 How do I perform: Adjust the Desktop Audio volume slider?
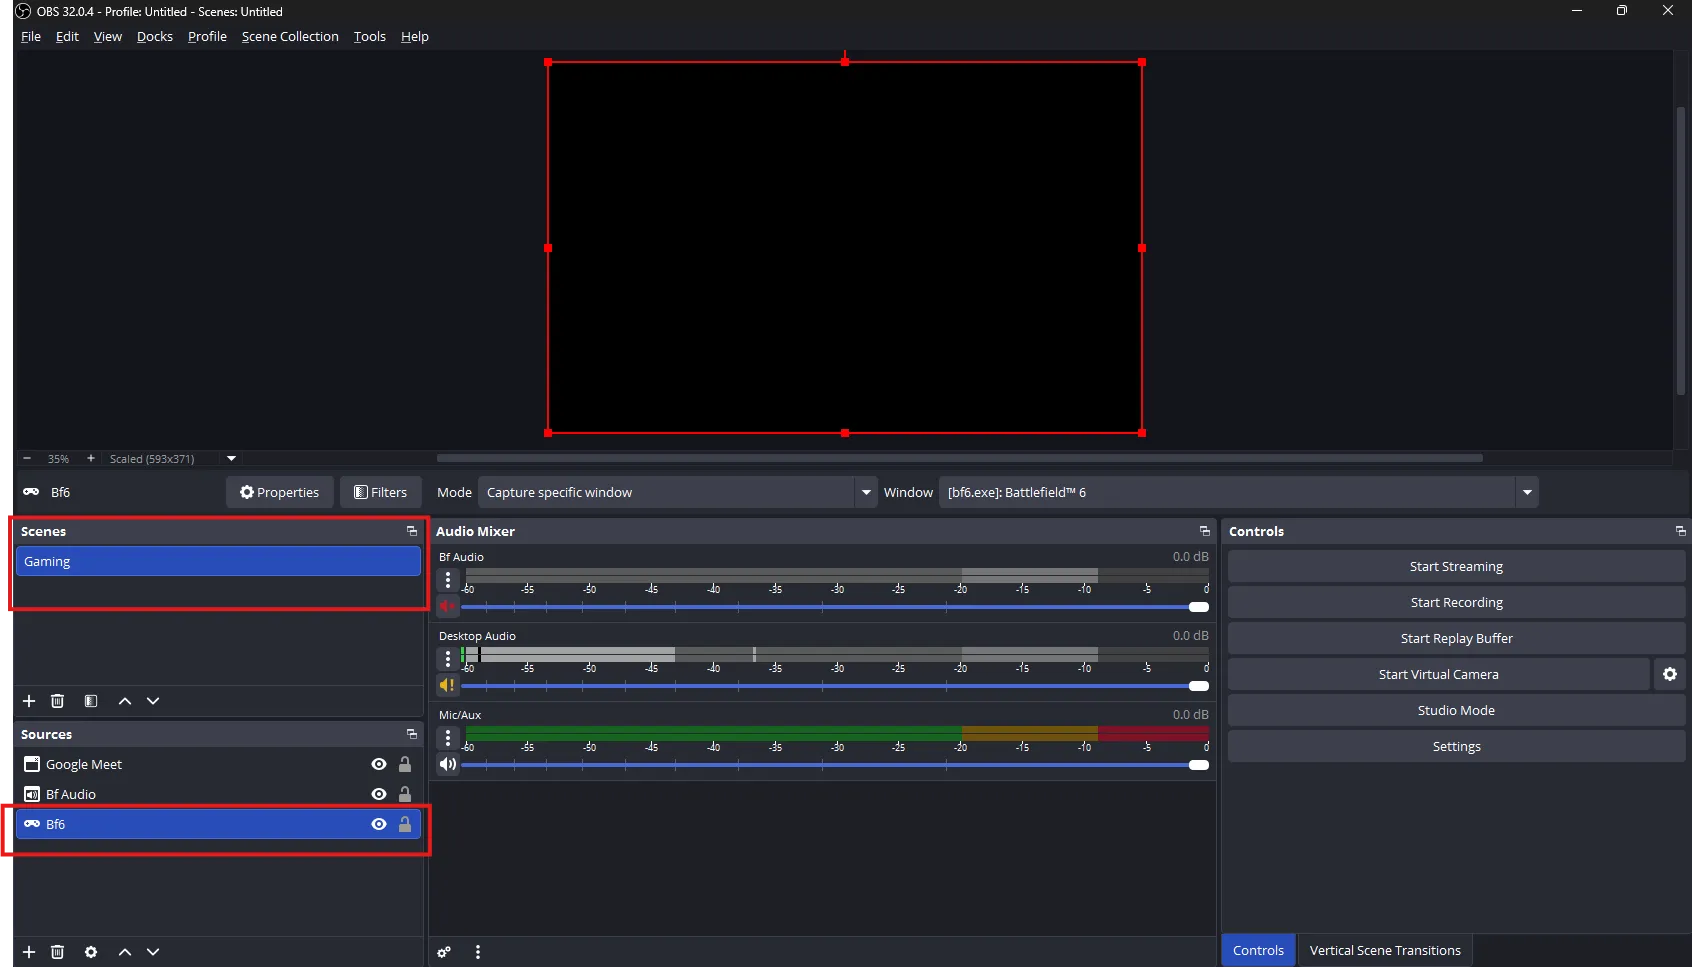(x=1198, y=686)
